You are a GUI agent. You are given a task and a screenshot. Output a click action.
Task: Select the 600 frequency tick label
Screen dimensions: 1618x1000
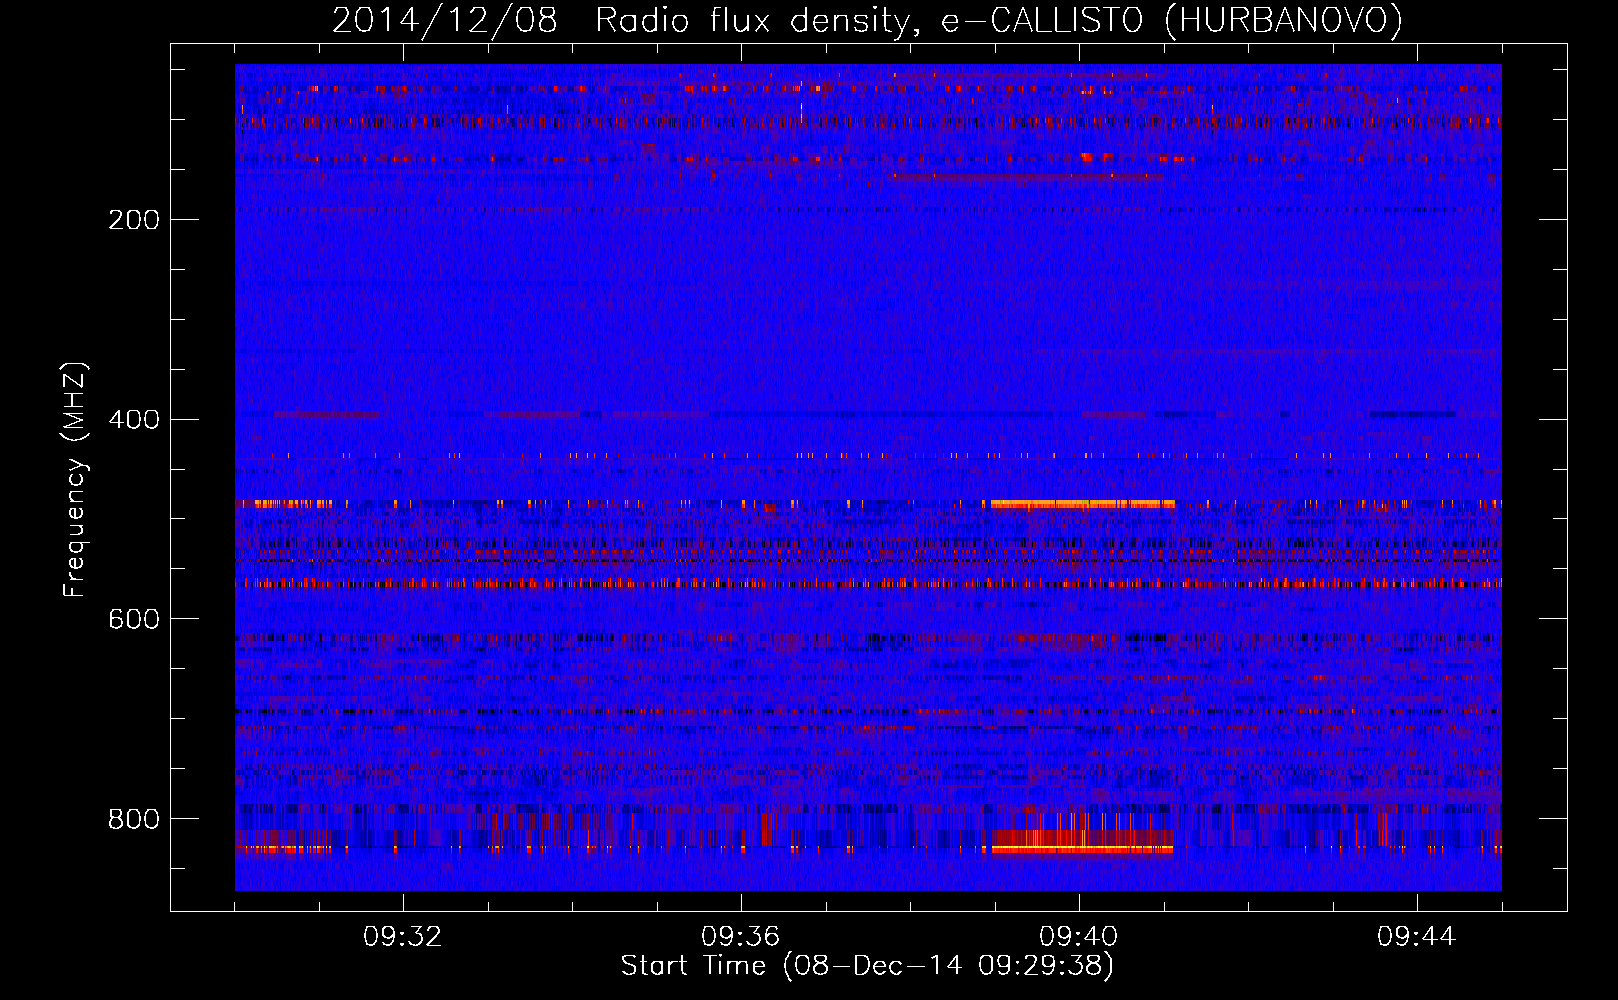click(x=134, y=620)
